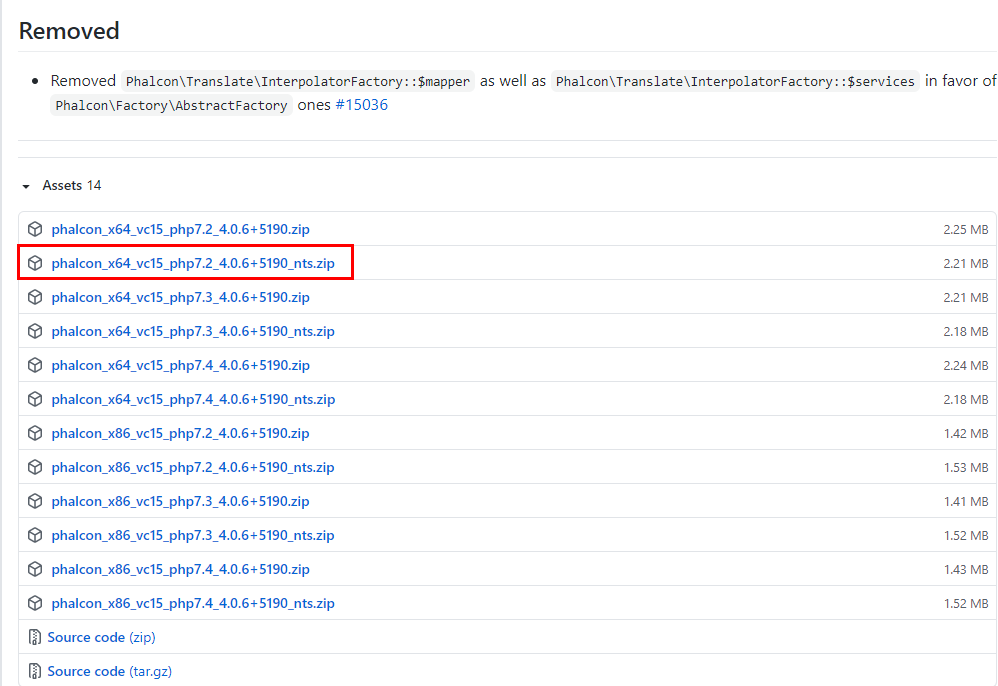Click package icon beside phalcon_x86_vc15_php7.2_4.0.6+5190_nts.zip
Viewport: 998px width, 686px height.
[x=35, y=467]
